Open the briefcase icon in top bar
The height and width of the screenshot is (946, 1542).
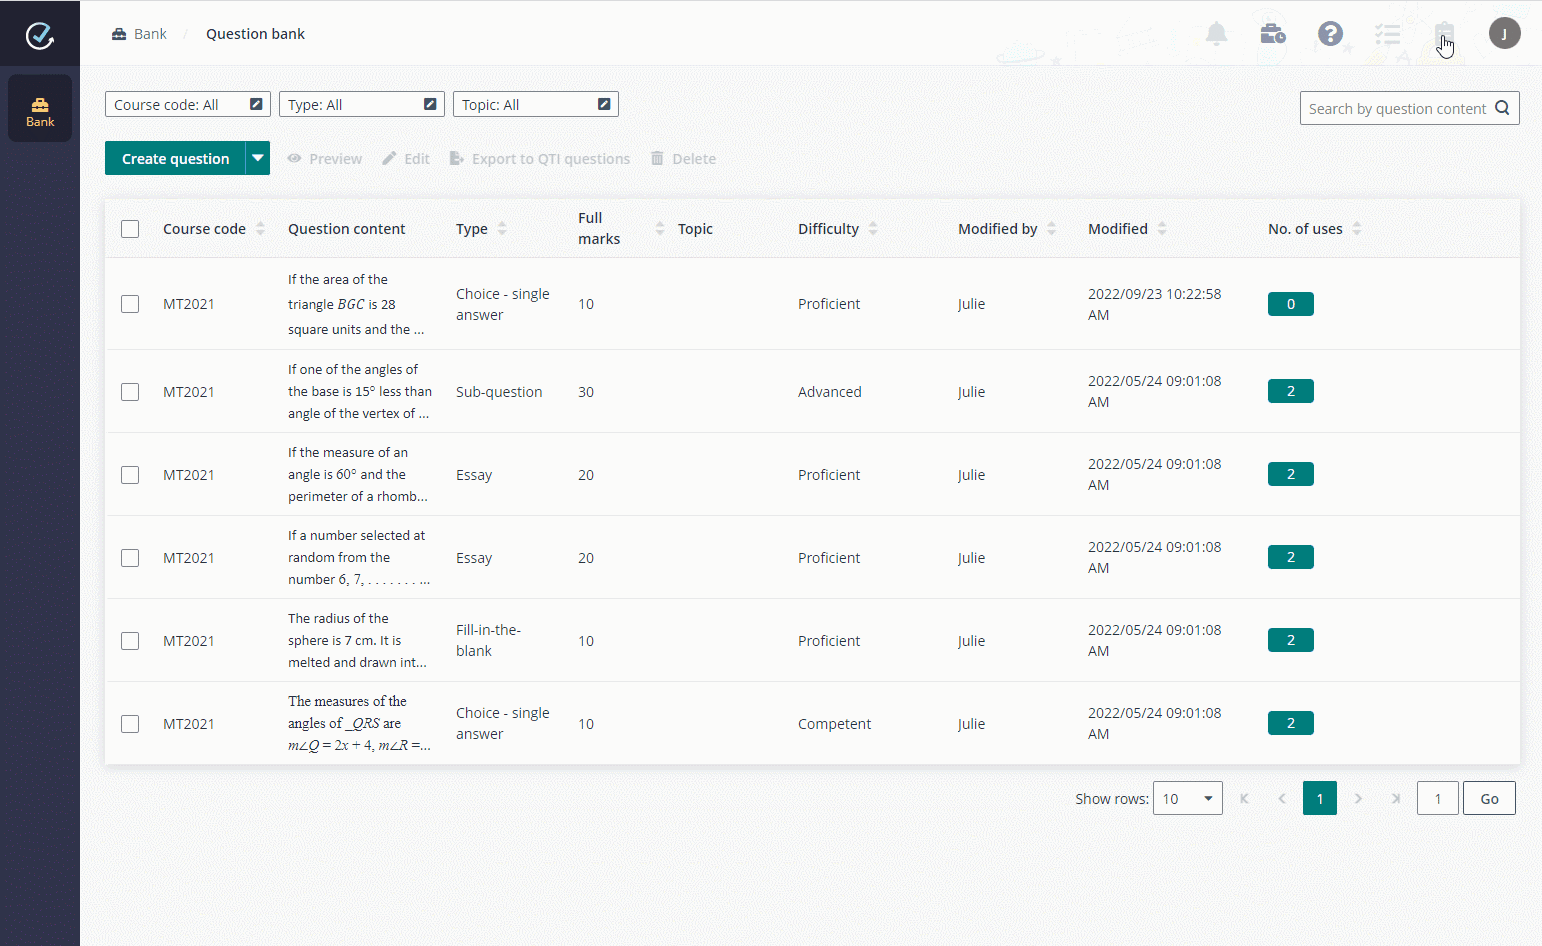pos(1273,34)
